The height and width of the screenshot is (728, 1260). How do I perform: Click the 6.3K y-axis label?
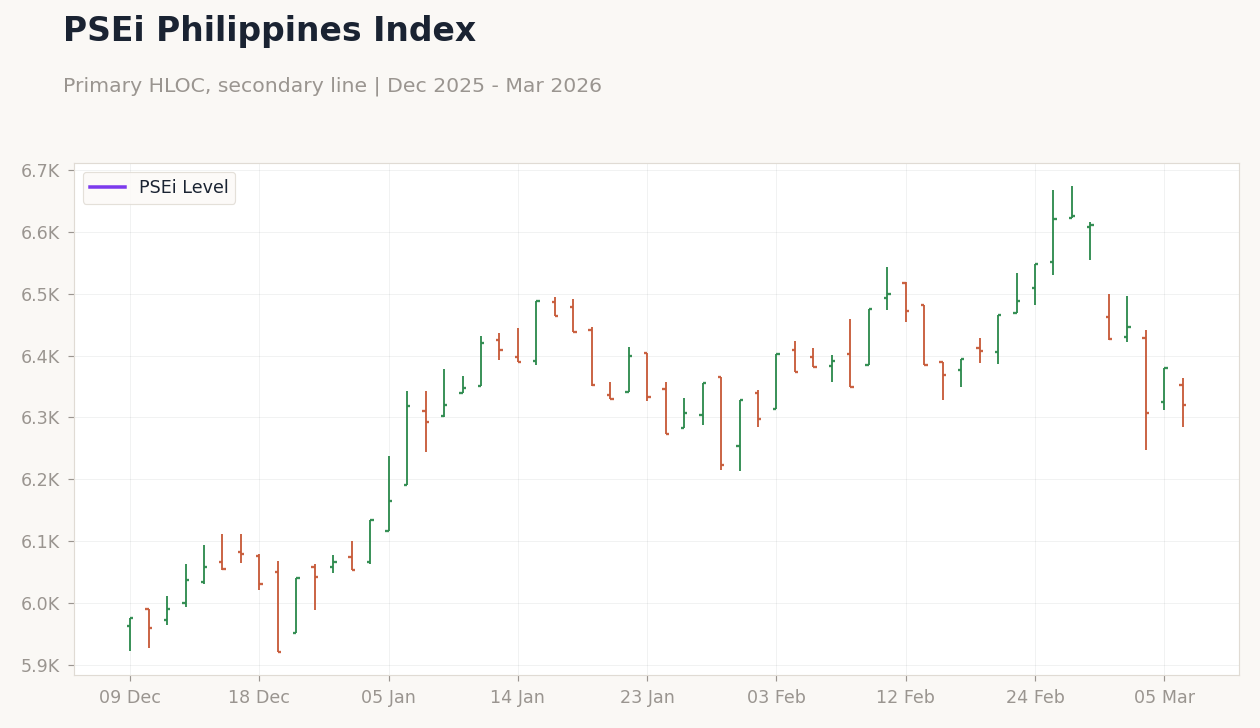pyautogui.click(x=40, y=418)
